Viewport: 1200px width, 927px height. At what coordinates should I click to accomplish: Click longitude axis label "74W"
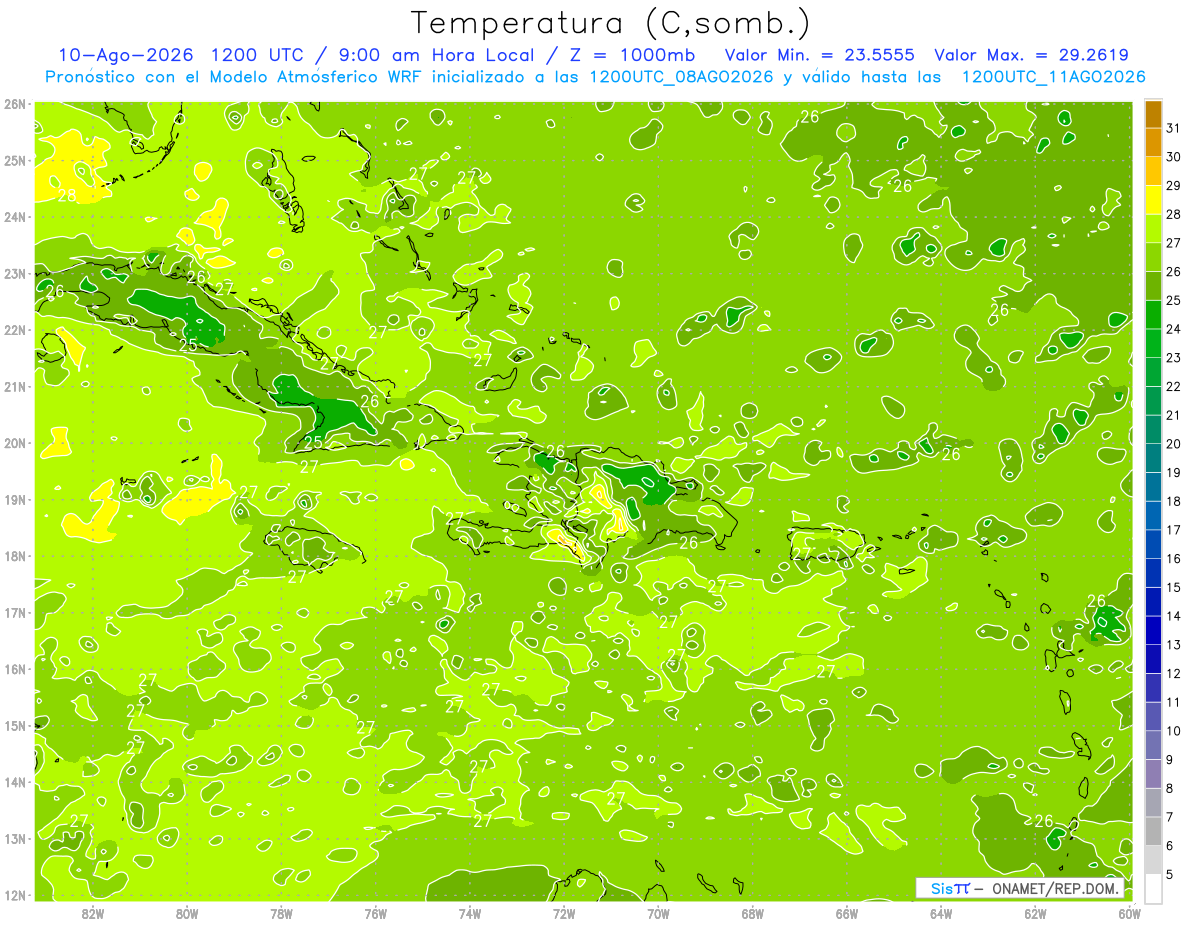(469, 913)
